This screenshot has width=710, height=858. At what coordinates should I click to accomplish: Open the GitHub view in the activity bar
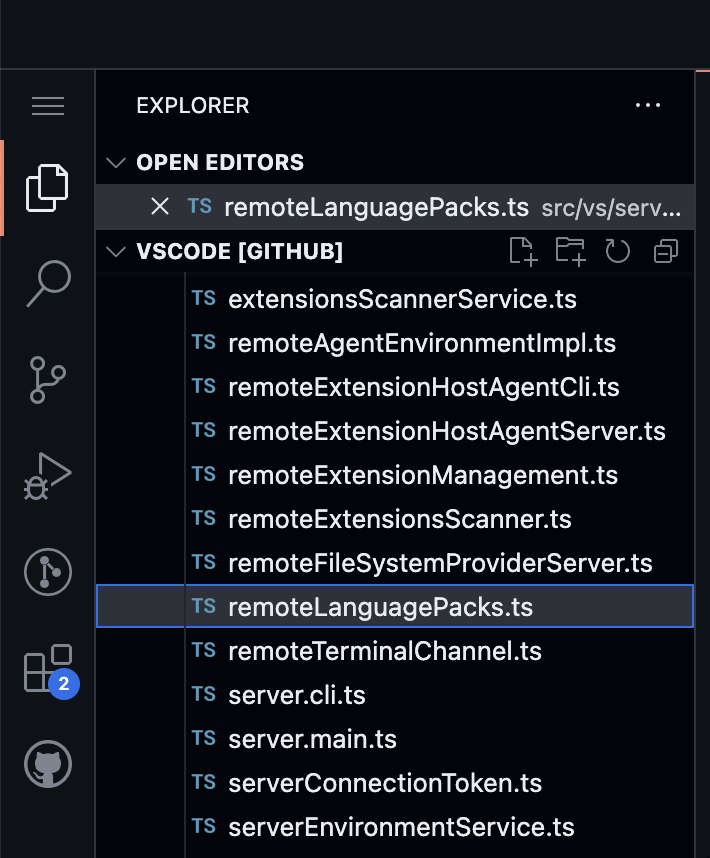click(x=47, y=764)
